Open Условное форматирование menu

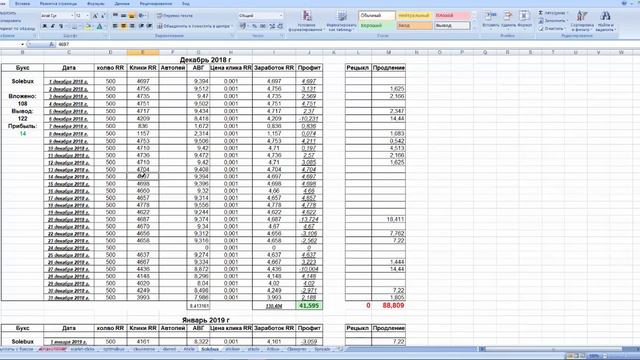[x=307, y=21]
